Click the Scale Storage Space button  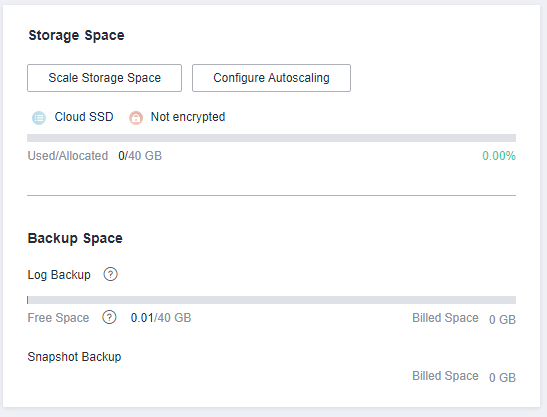tap(104, 78)
